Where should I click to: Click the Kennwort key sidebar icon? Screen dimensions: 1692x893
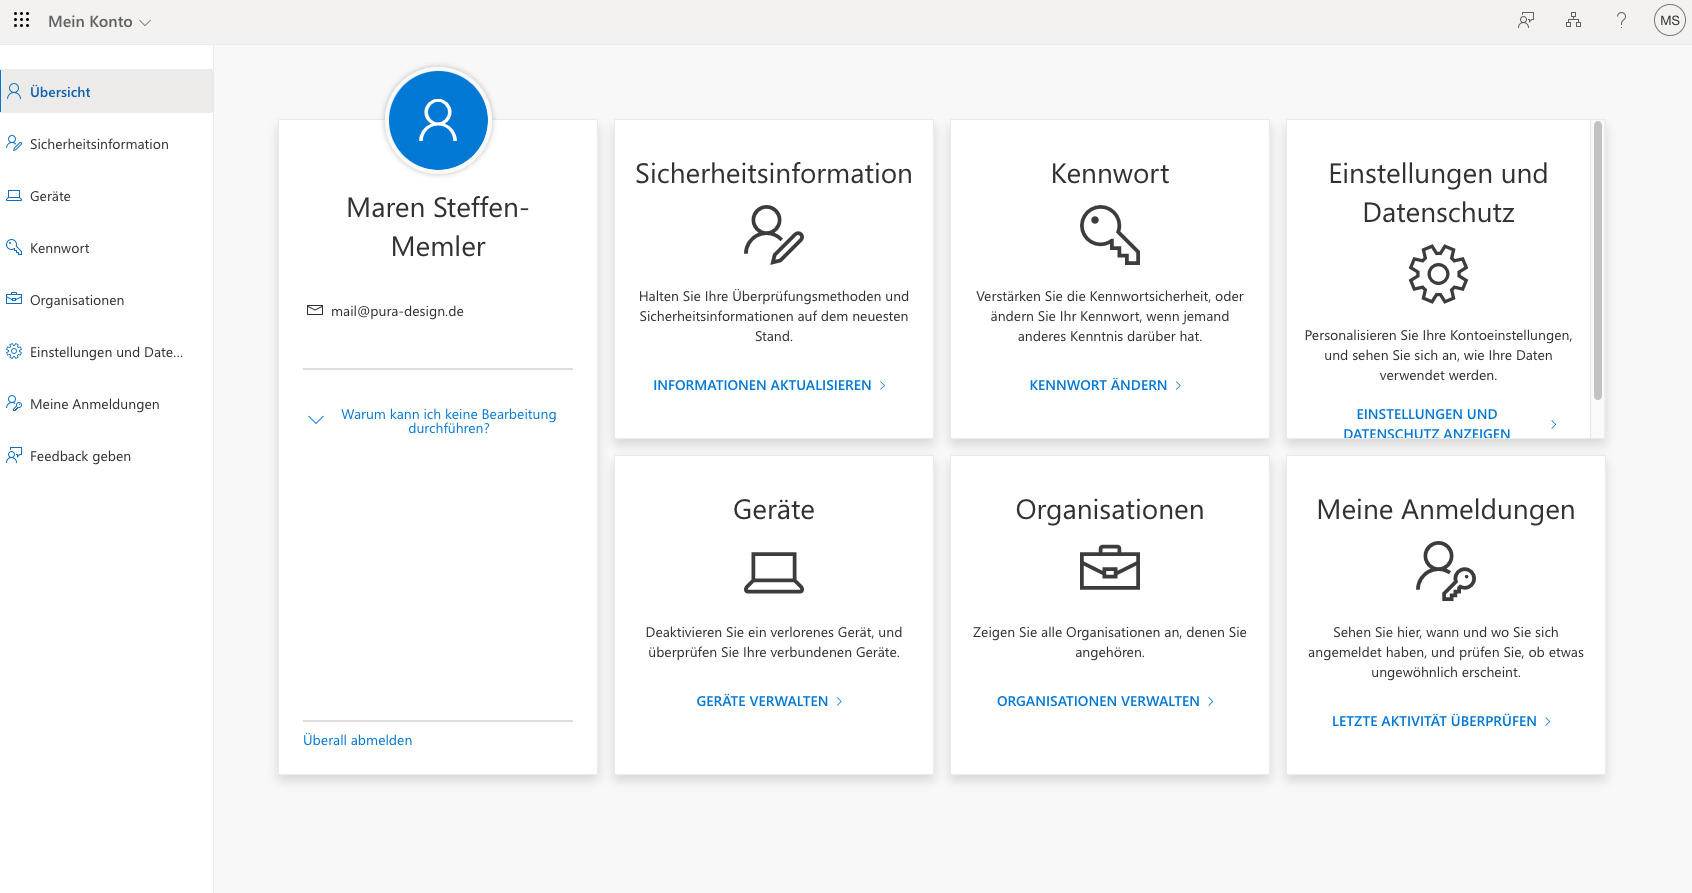click(14, 247)
